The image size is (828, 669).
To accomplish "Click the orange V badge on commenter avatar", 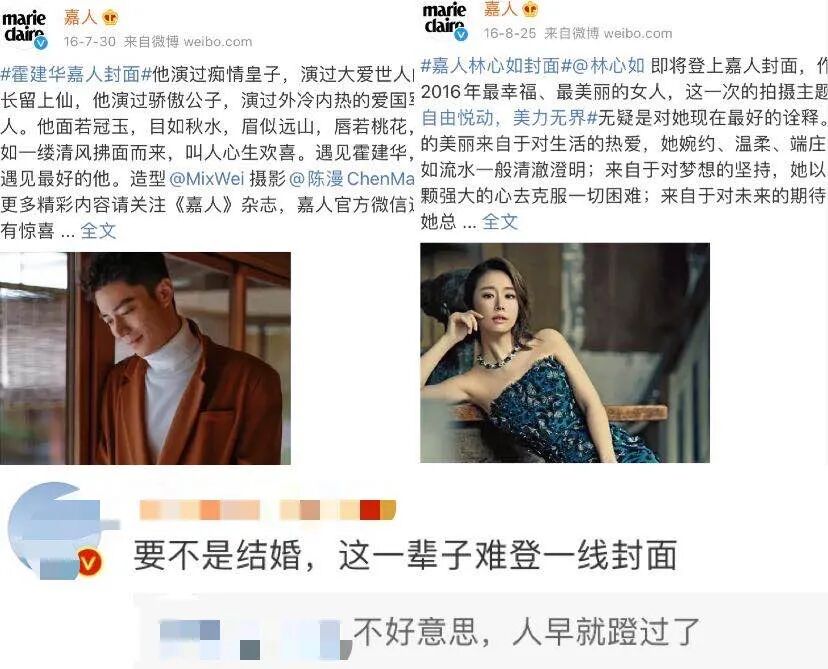I will (x=89, y=561).
